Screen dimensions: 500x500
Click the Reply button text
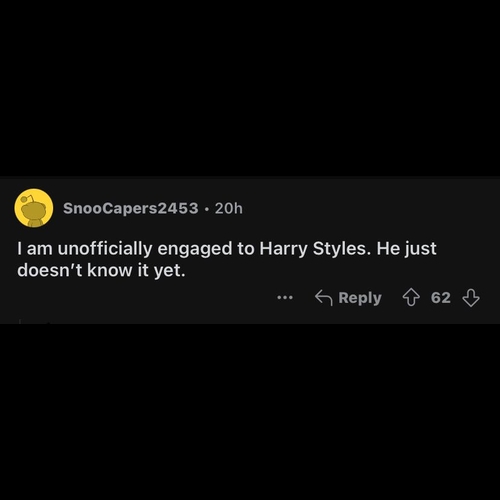point(360,298)
